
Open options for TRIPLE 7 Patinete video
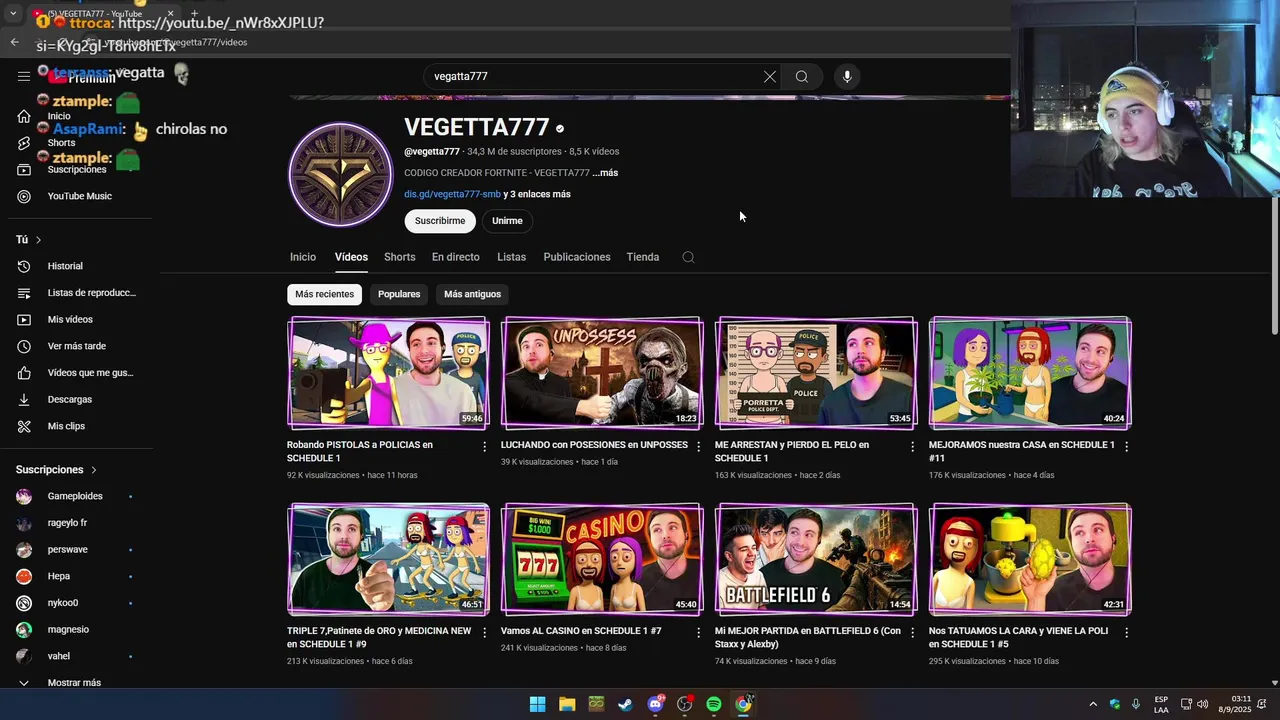[x=485, y=632]
